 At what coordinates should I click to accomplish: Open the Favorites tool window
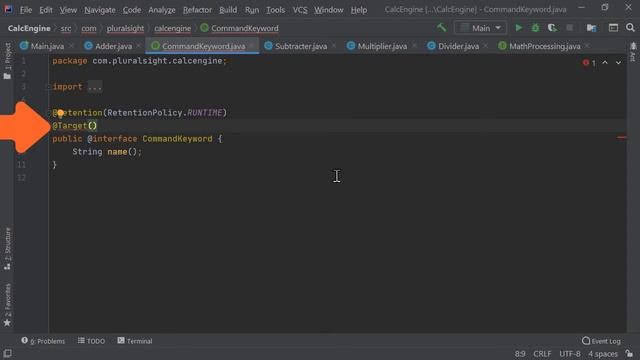7,305
